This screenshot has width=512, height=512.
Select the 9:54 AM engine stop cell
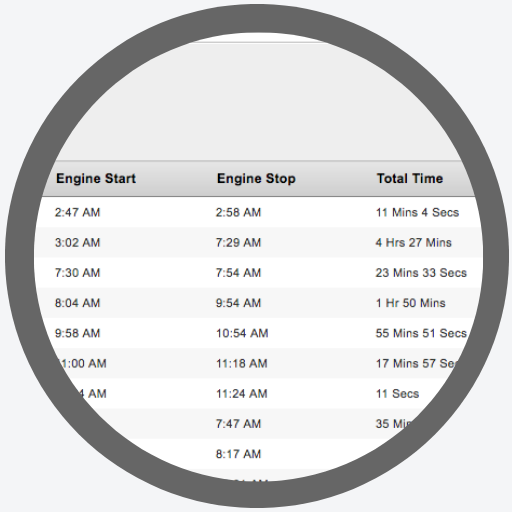(238, 303)
